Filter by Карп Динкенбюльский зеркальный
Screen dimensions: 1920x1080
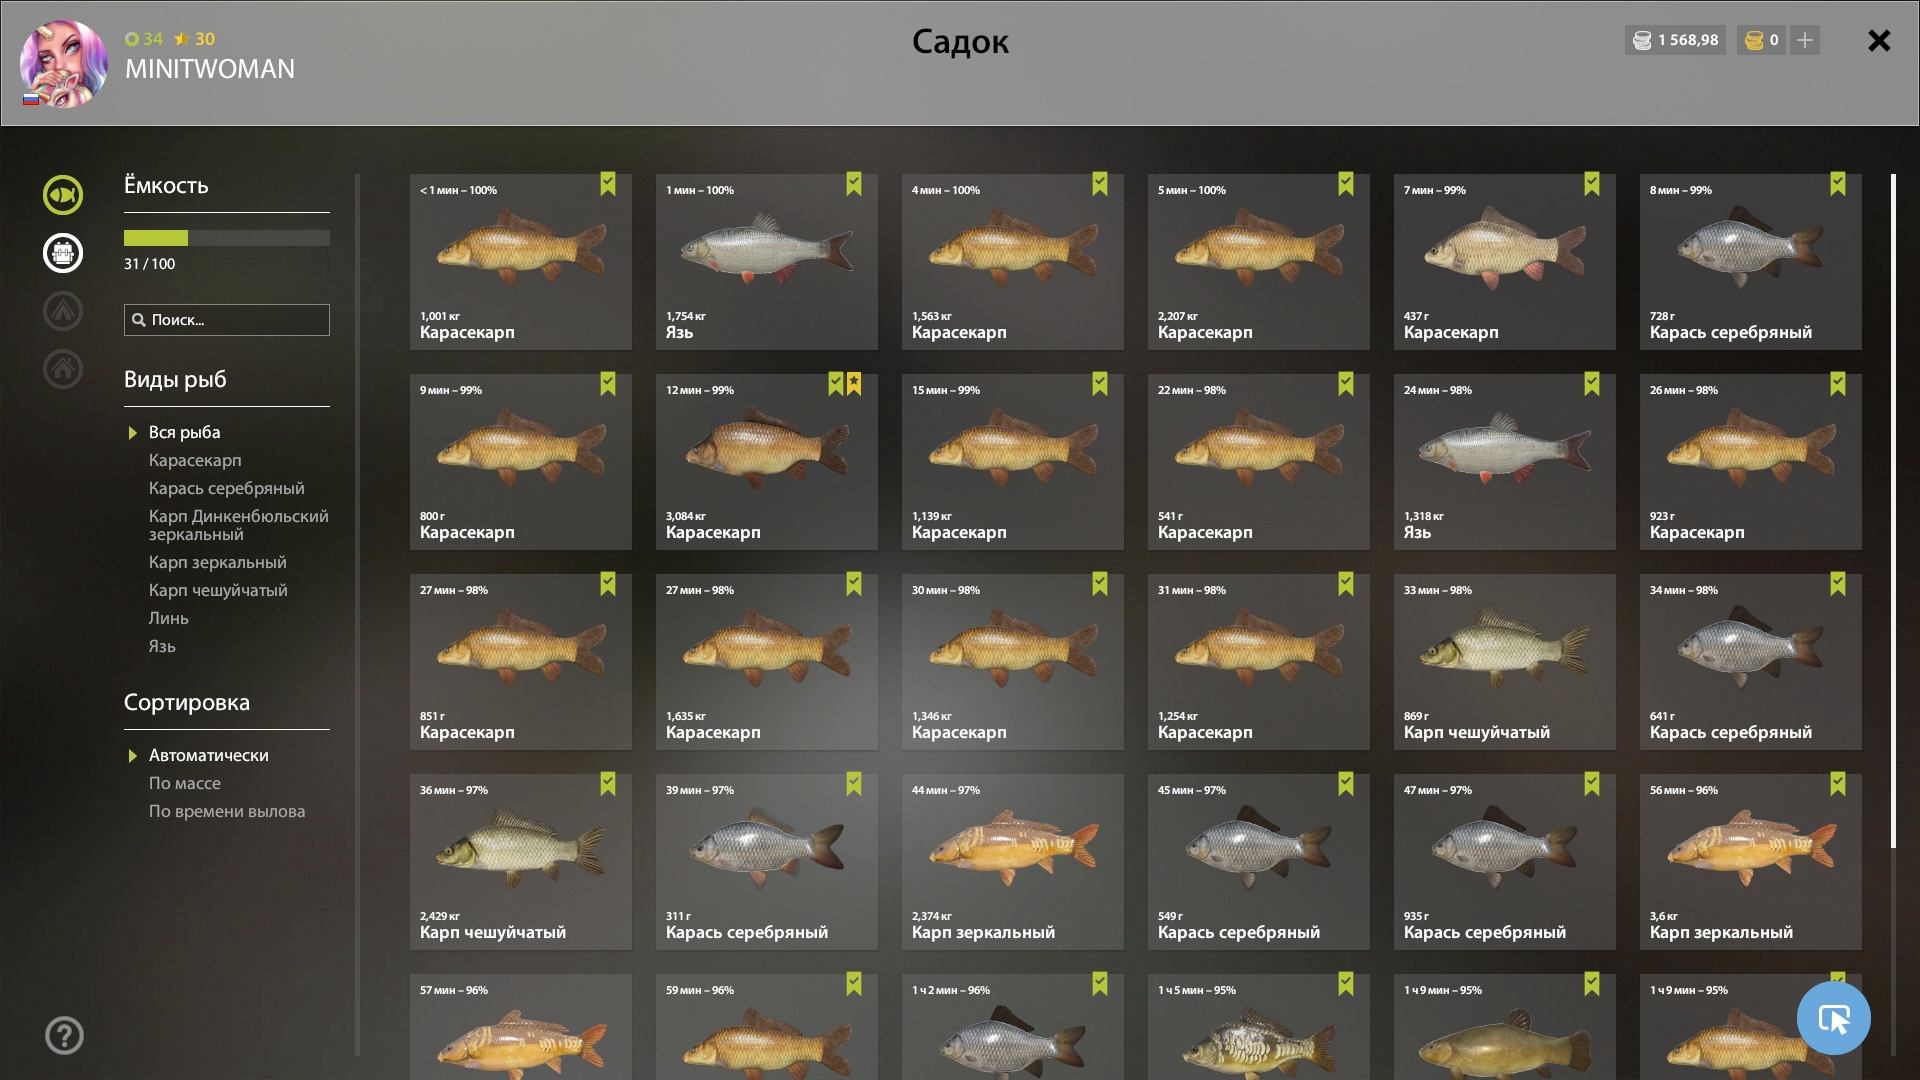pos(239,525)
